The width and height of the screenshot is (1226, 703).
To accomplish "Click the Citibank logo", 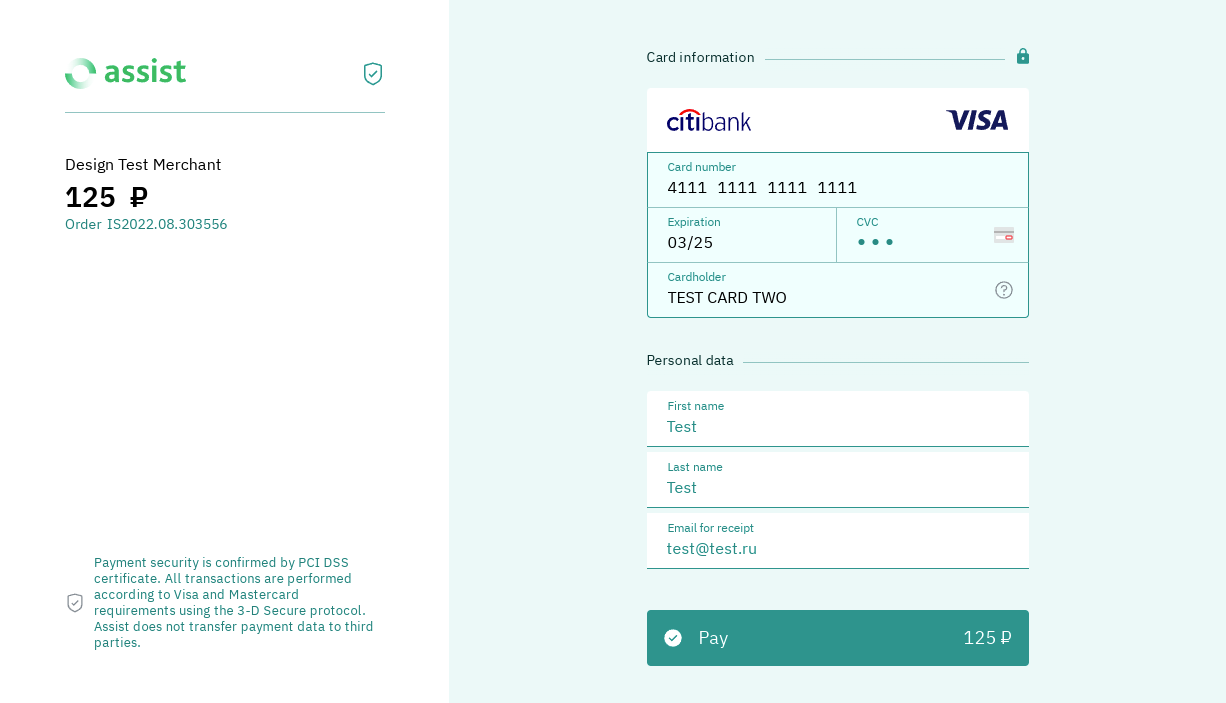I will click(709, 121).
